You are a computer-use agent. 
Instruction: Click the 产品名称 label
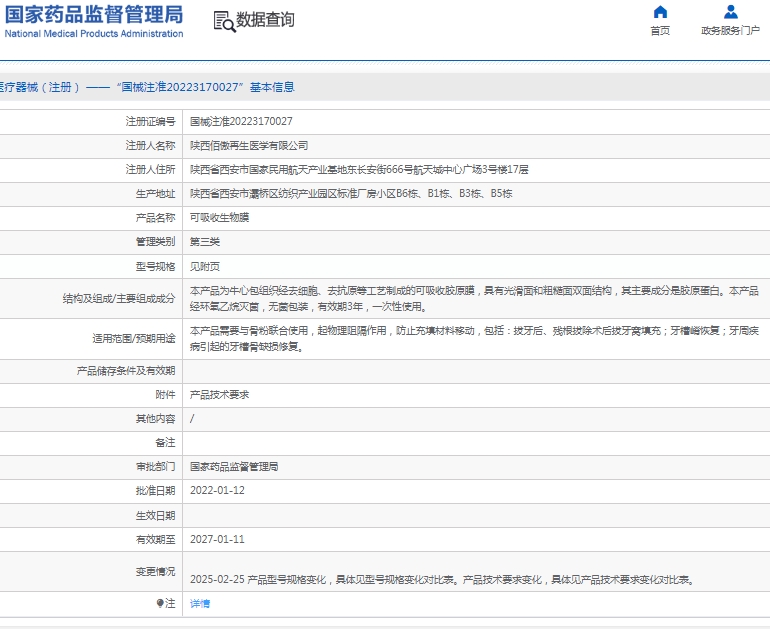point(155,218)
